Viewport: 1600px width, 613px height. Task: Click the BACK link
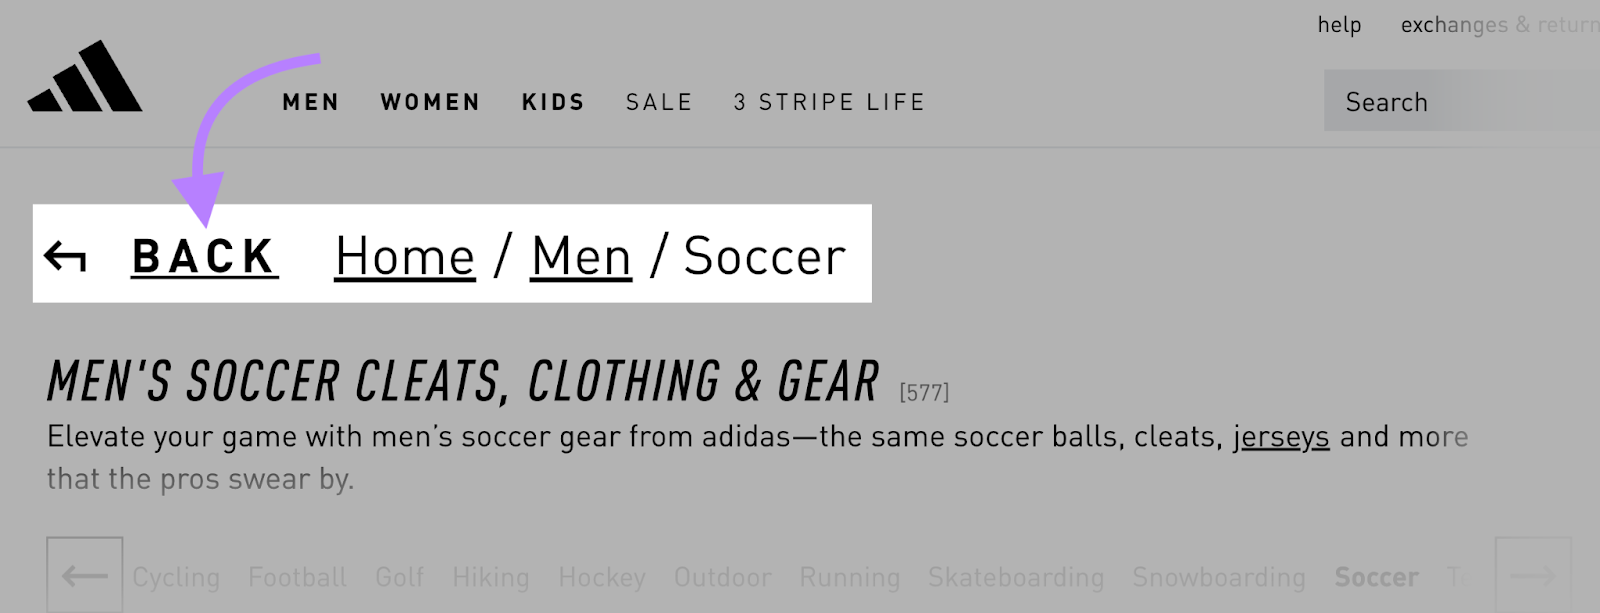pos(204,257)
